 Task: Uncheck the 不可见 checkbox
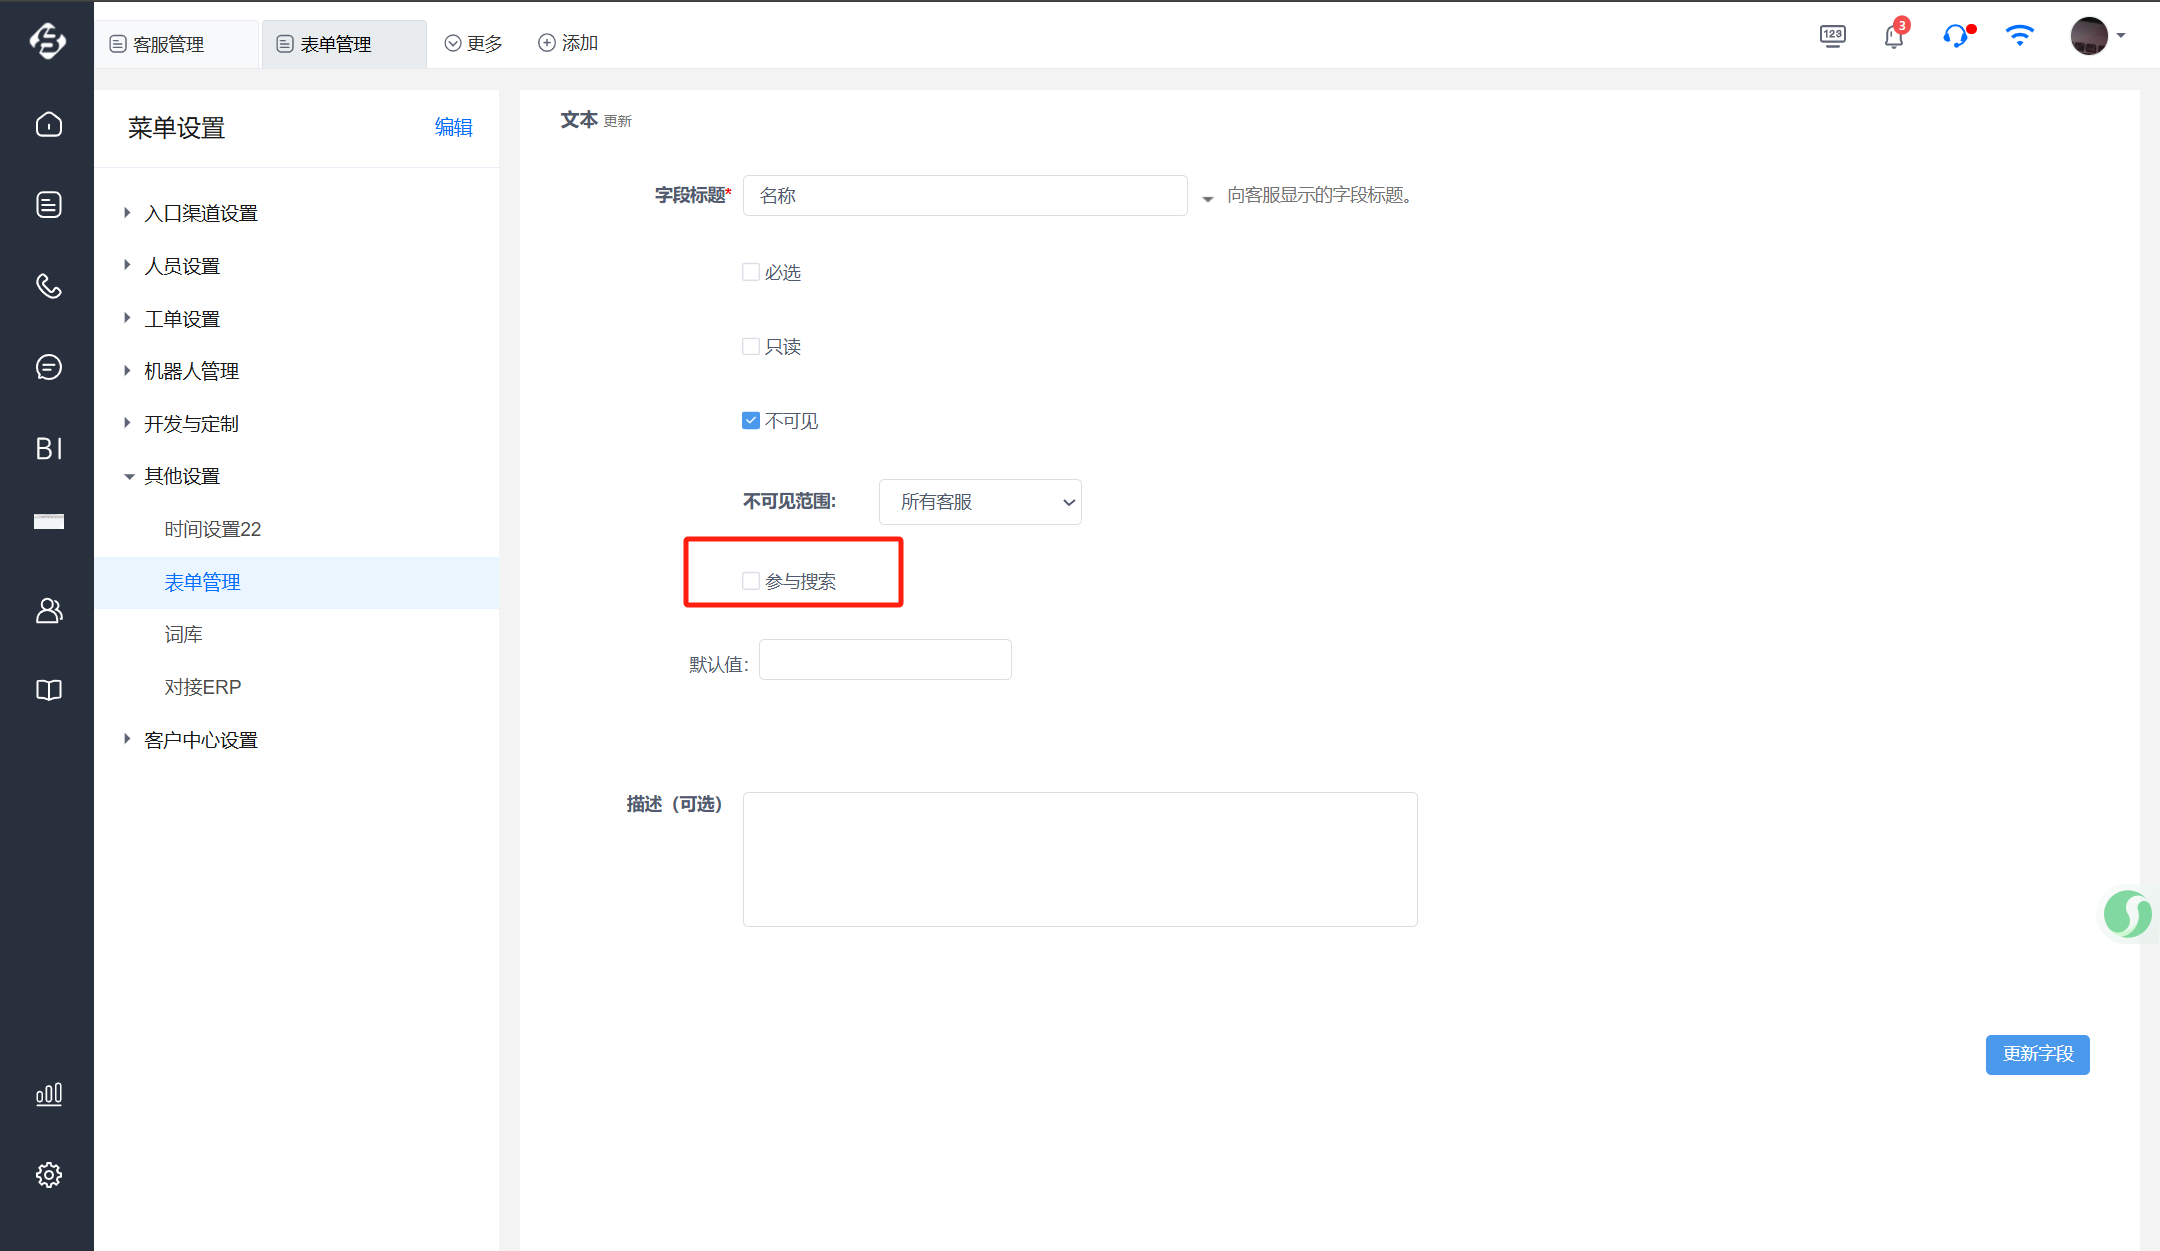click(751, 421)
